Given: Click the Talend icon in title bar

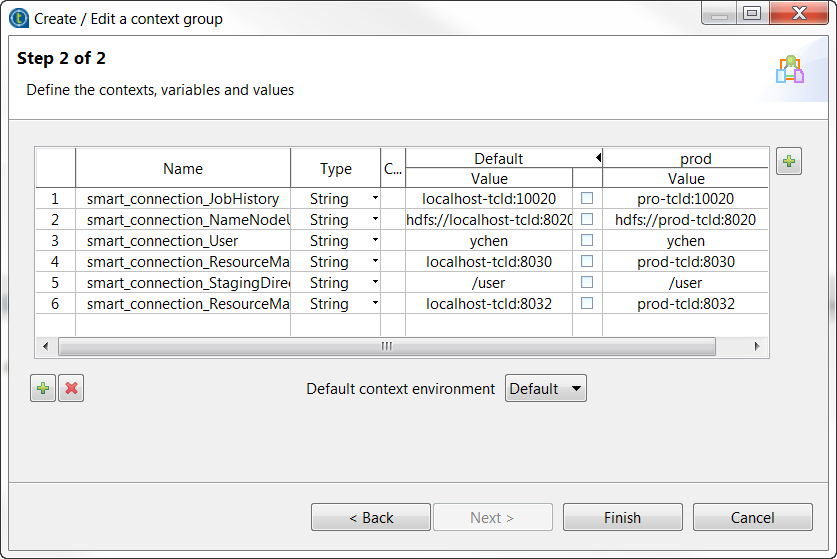Looking at the screenshot, I should [x=20, y=18].
